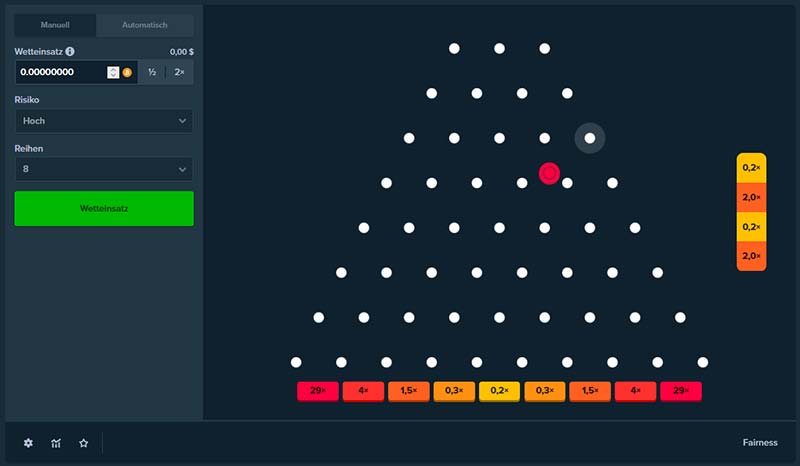This screenshot has width=800, height=466.
Task: Click the info icon next to Wetteinsatz
Action: tap(70, 52)
